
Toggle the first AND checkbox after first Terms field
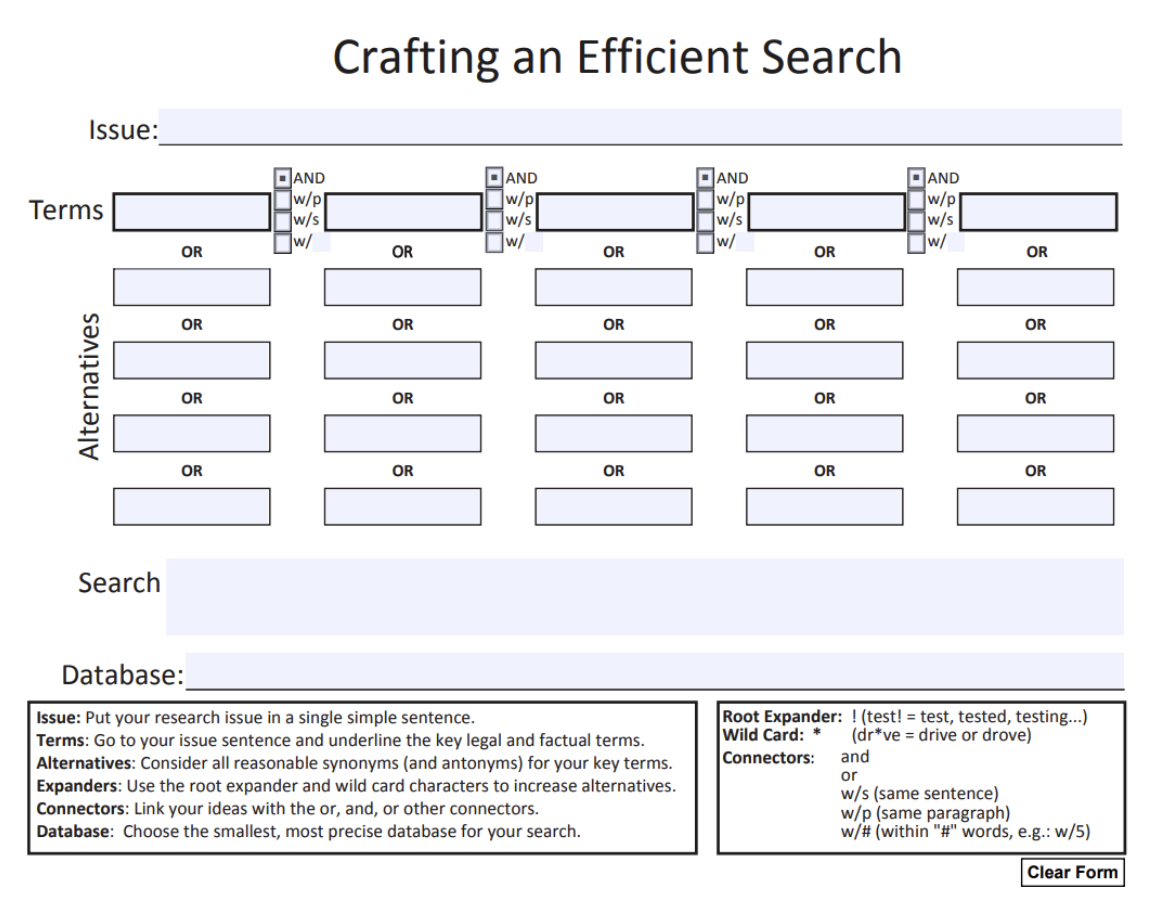click(283, 178)
